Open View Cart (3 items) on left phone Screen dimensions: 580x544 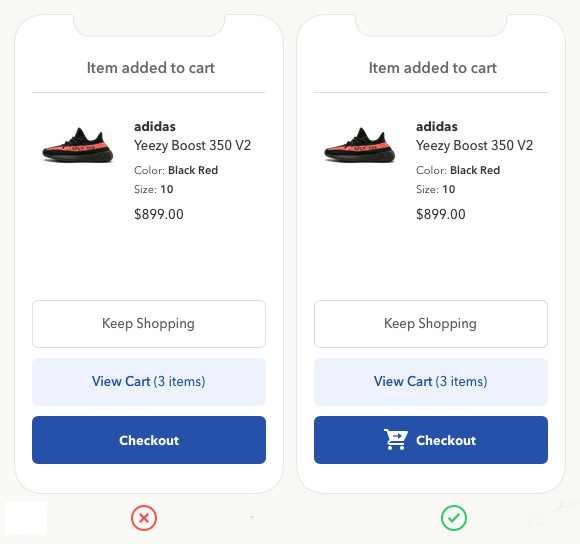149,382
